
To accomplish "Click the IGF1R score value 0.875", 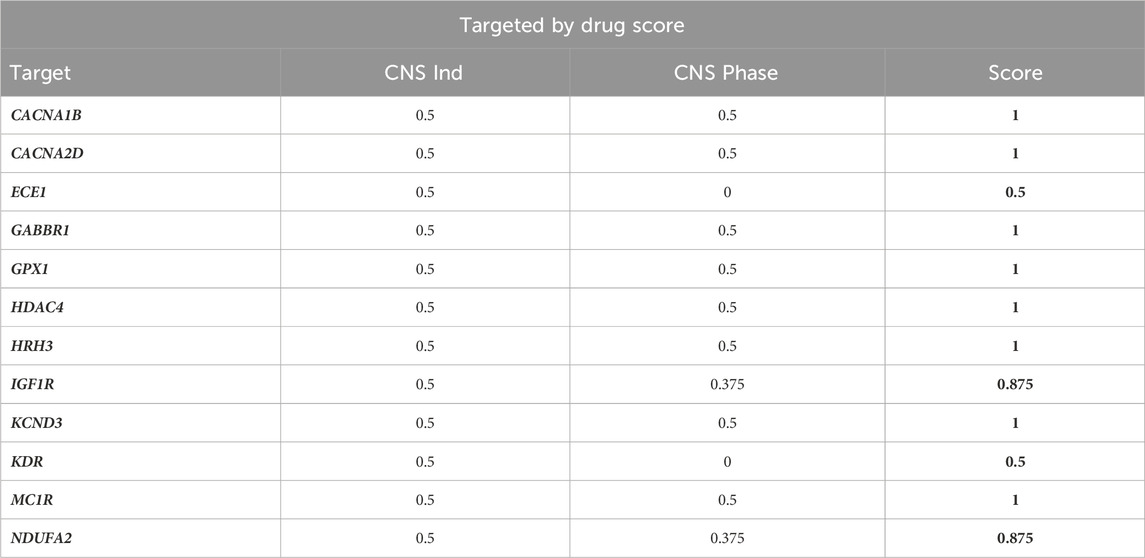I will pos(1014,385).
